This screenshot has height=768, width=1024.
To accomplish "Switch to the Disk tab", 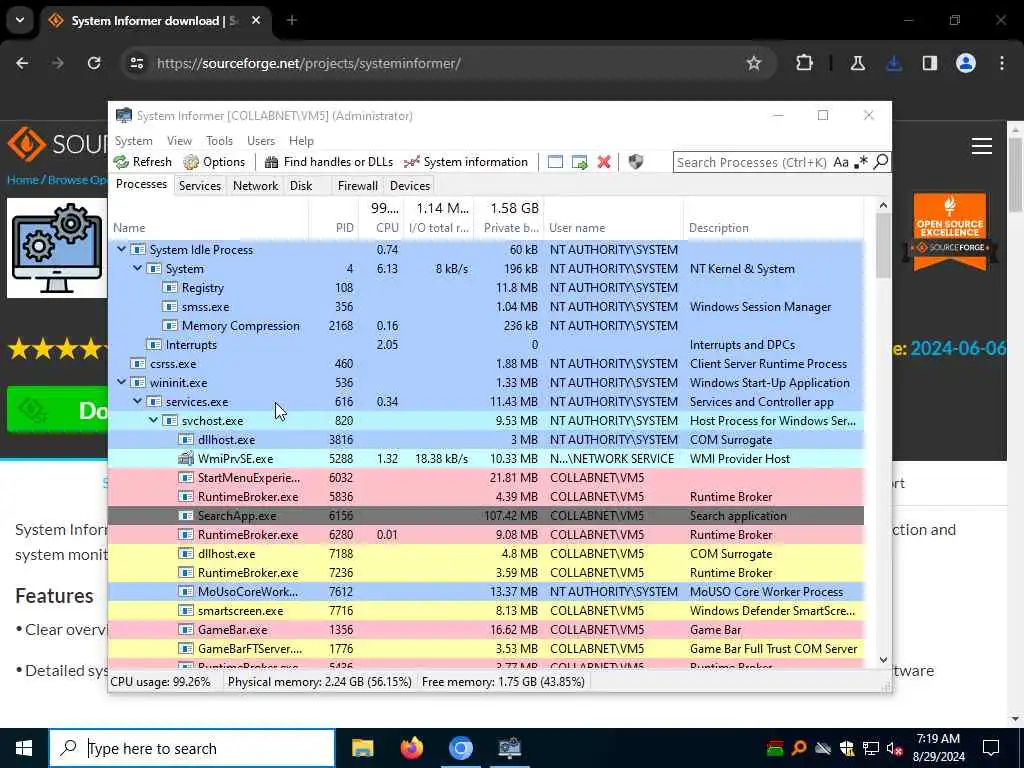I will point(301,185).
